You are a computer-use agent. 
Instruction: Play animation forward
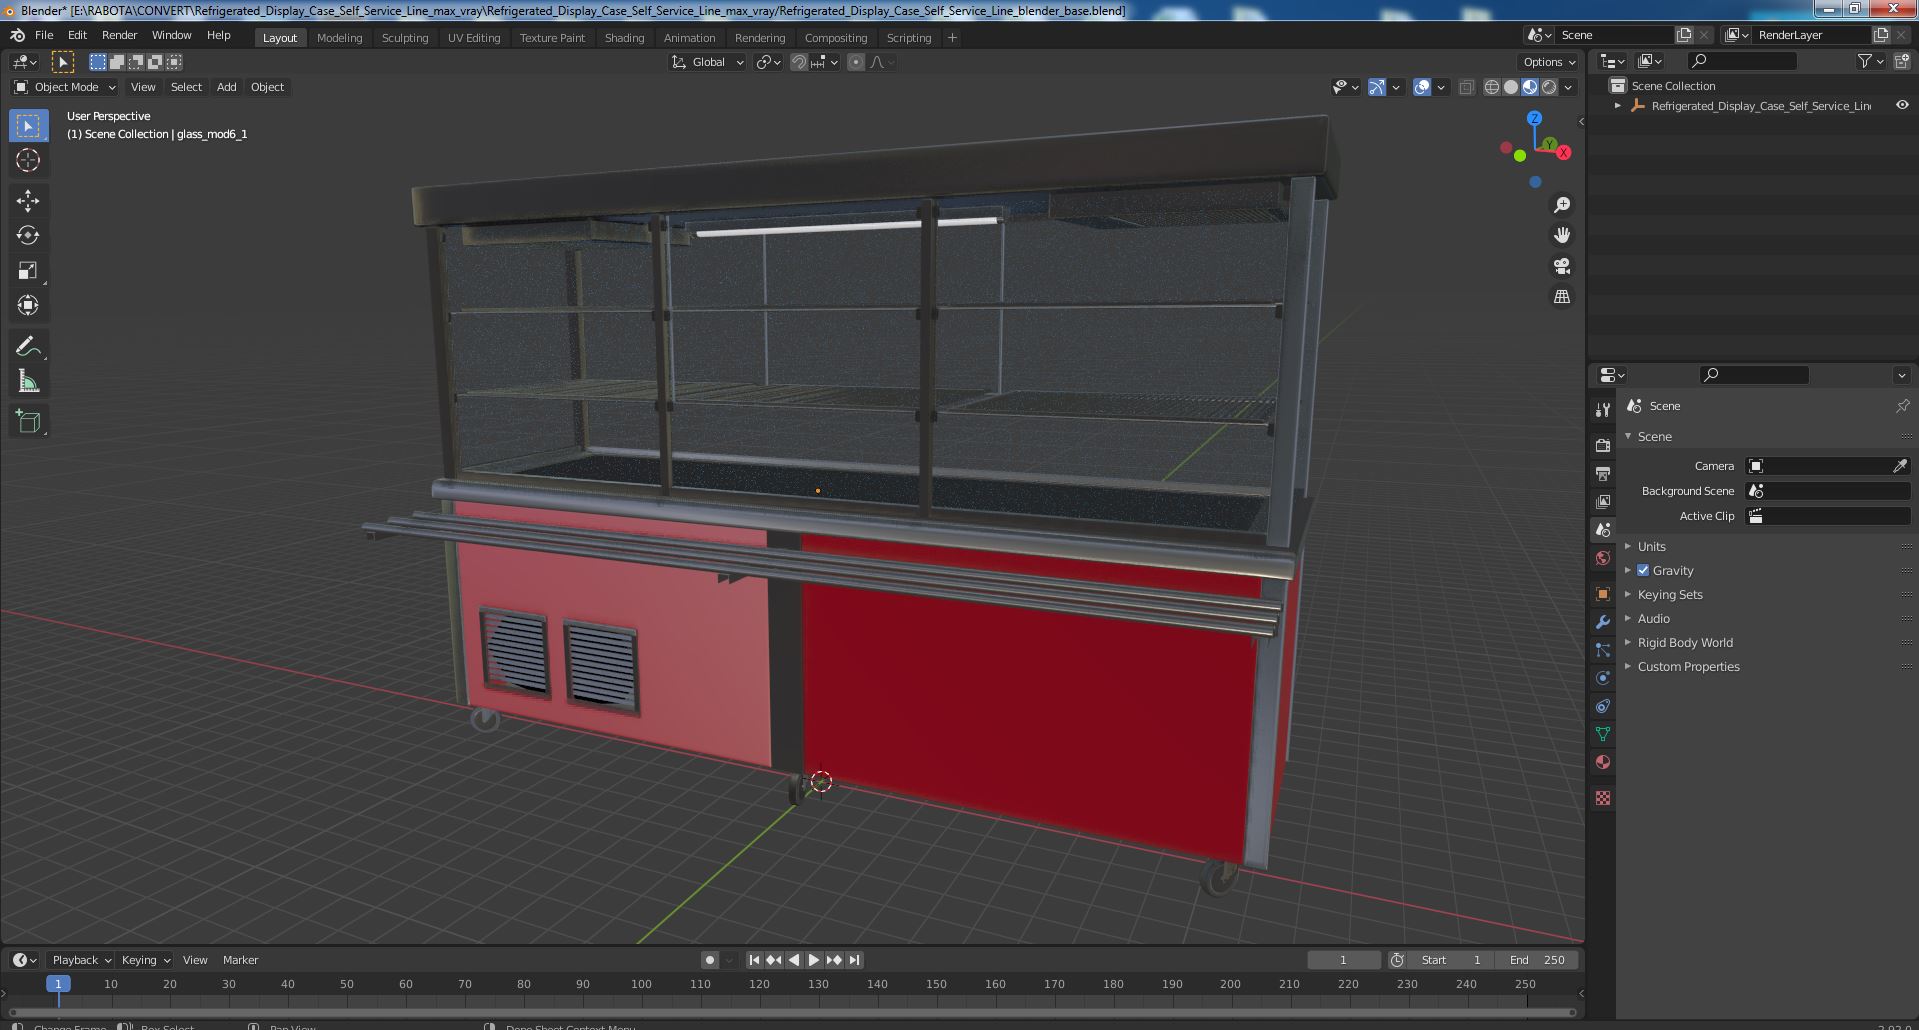coord(814,960)
